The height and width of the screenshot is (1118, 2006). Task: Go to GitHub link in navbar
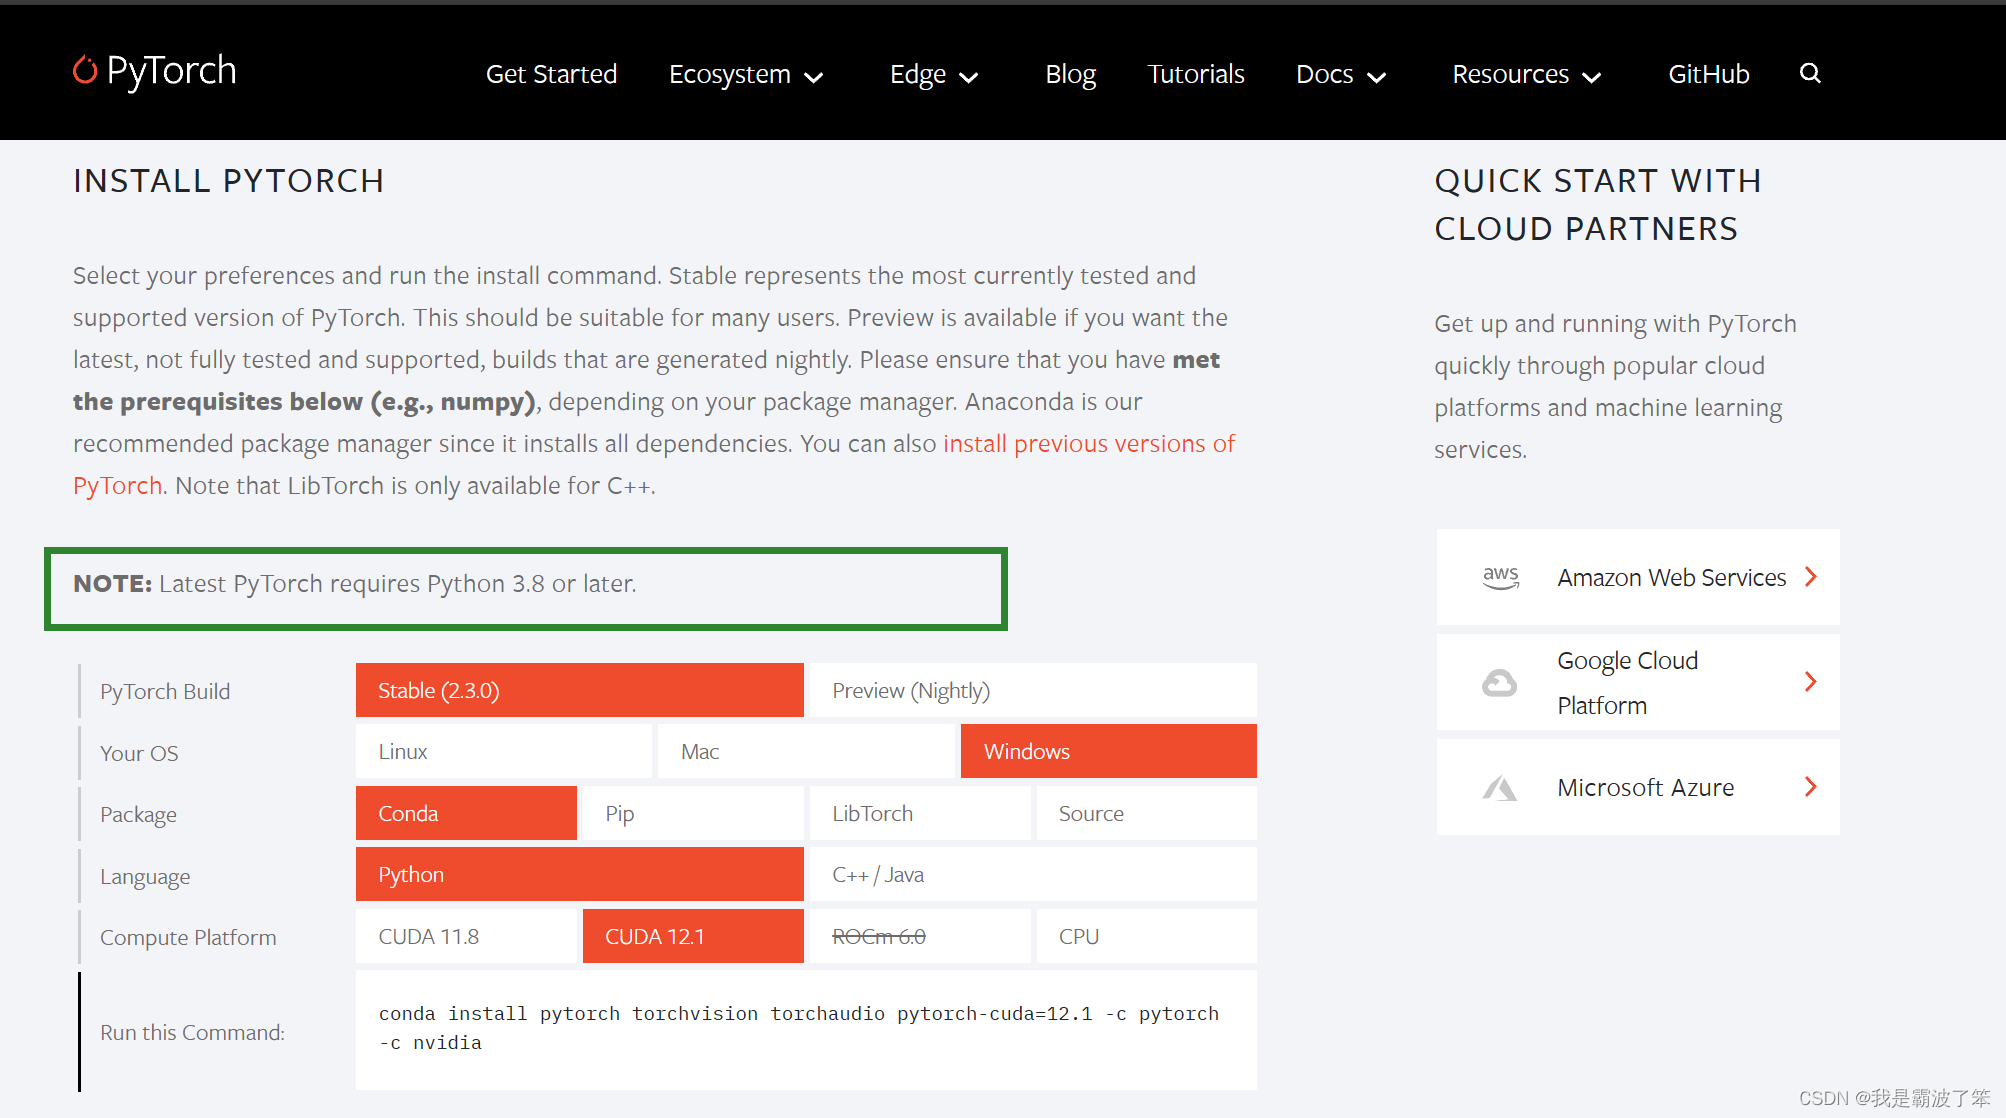1708,75
